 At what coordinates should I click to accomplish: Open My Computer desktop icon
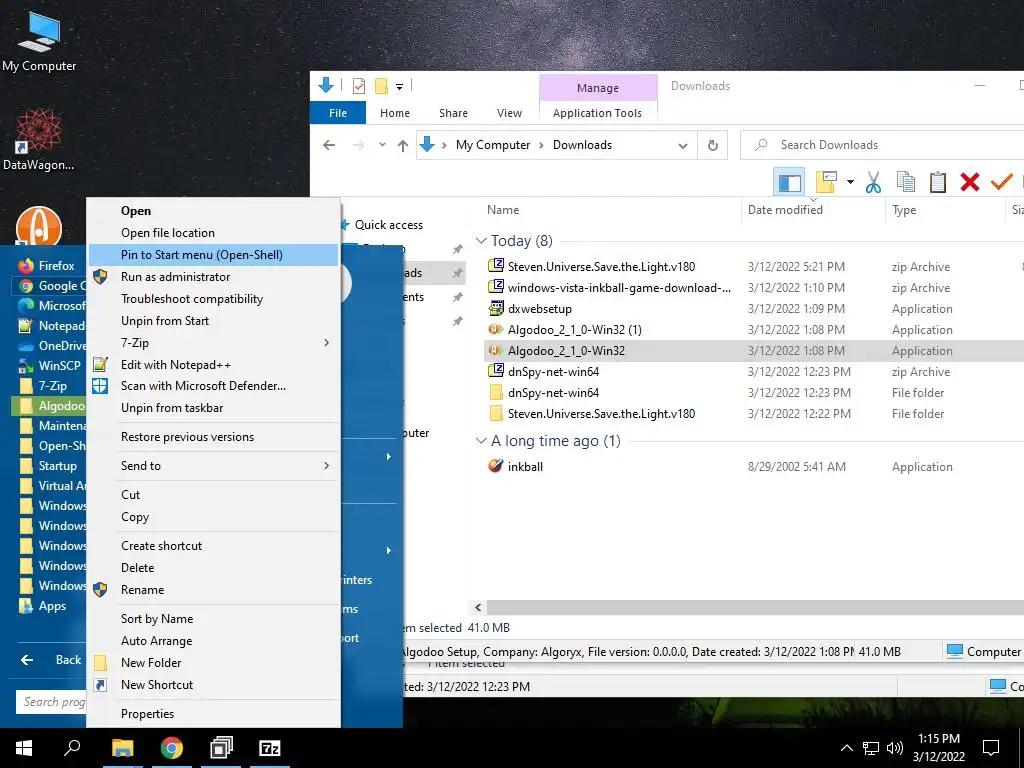click(x=39, y=41)
